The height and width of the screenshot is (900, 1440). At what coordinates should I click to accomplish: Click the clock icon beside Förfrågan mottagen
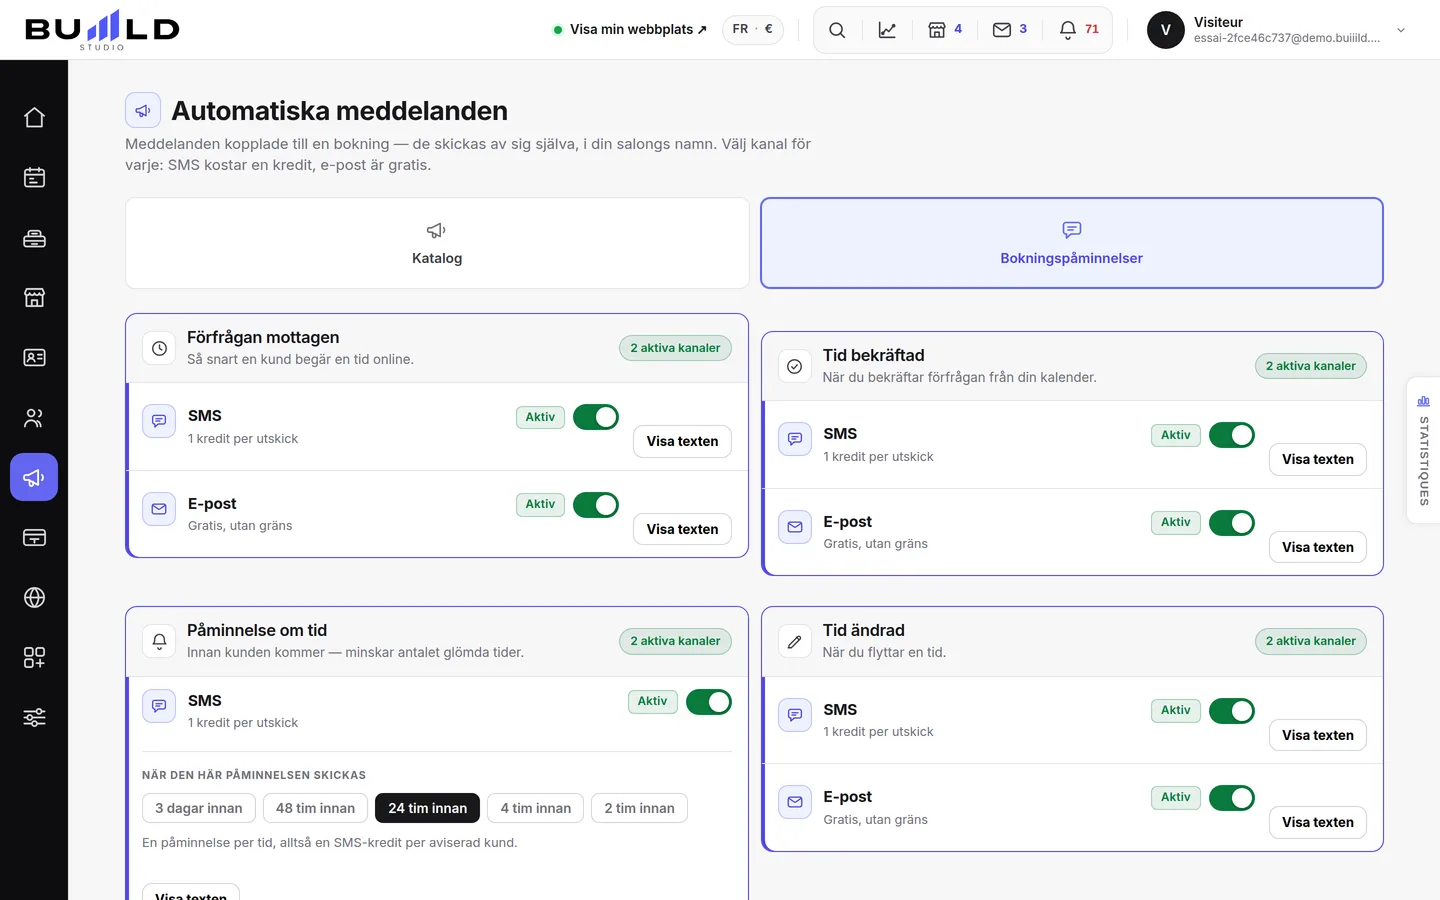click(159, 348)
